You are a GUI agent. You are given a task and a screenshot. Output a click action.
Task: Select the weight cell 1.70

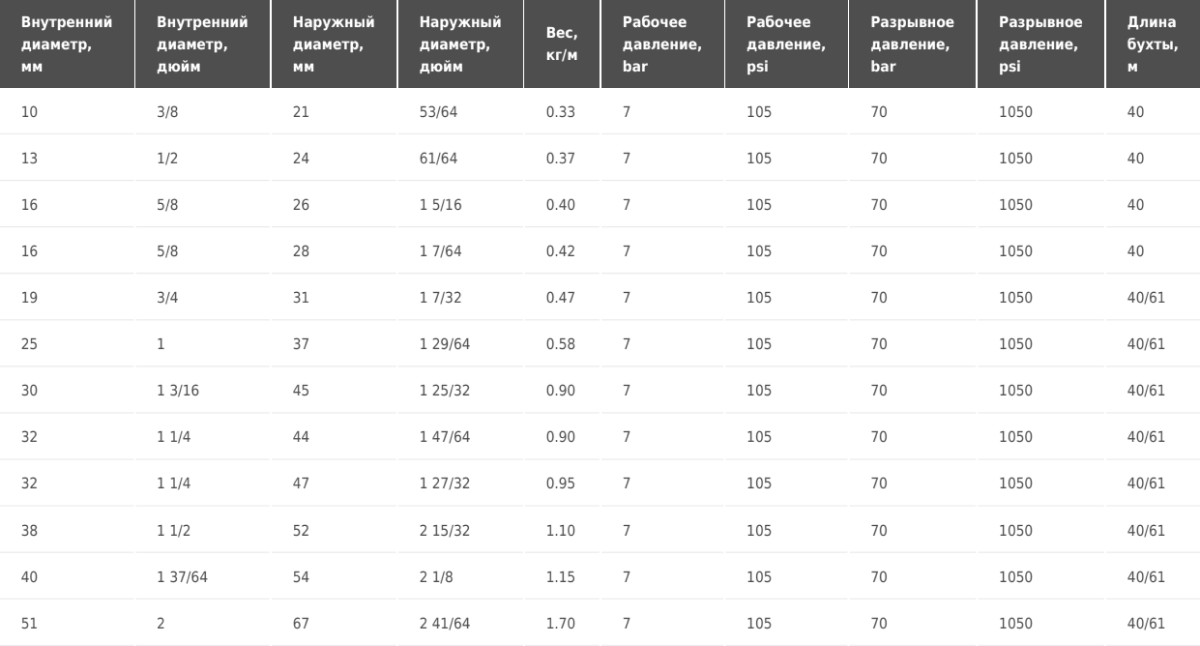562,623
